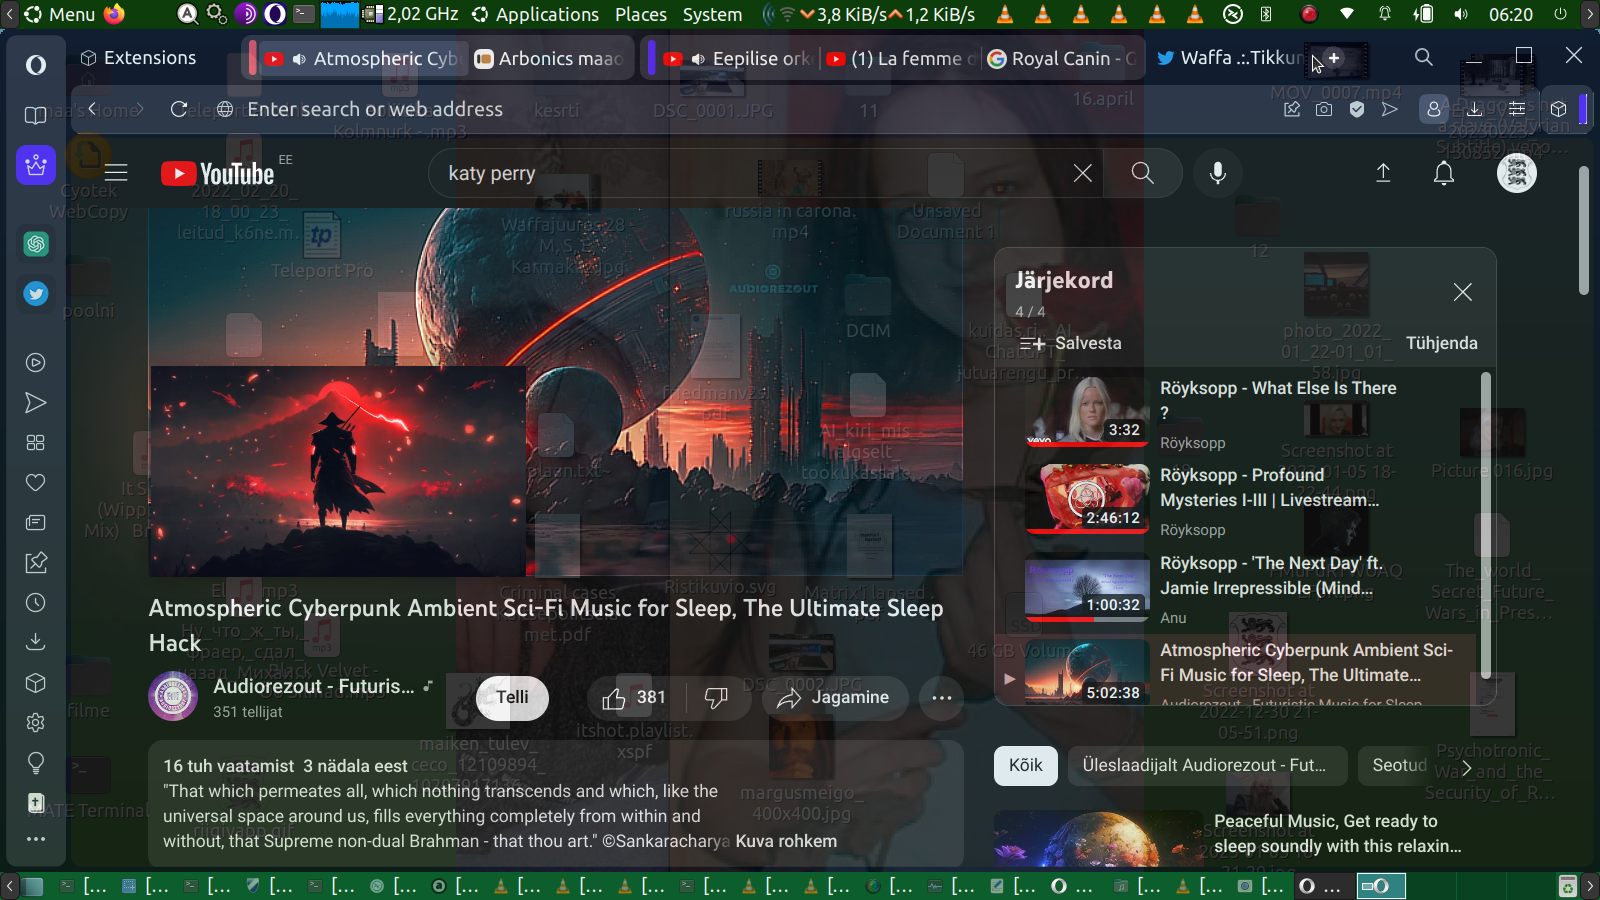
Task: Expand description with Kuva rohkem
Action: [x=786, y=841]
